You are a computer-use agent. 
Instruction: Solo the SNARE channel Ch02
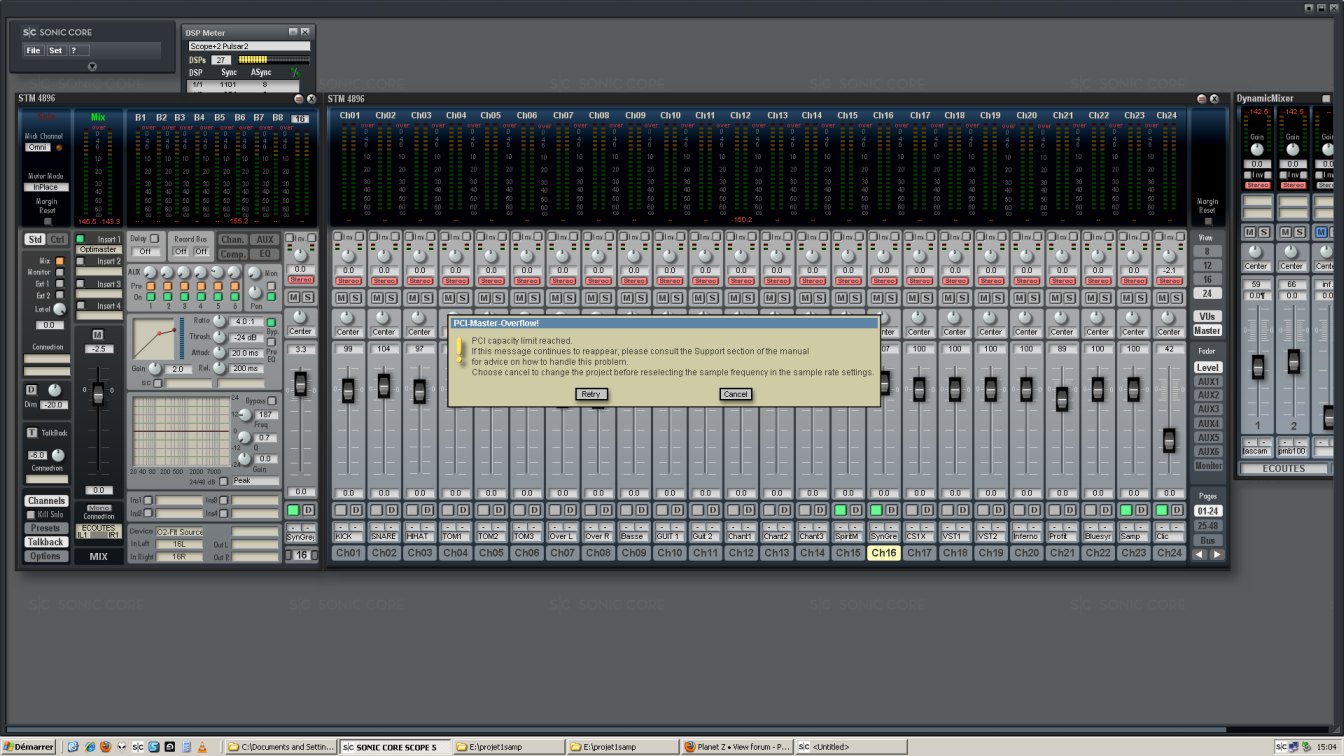391,297
